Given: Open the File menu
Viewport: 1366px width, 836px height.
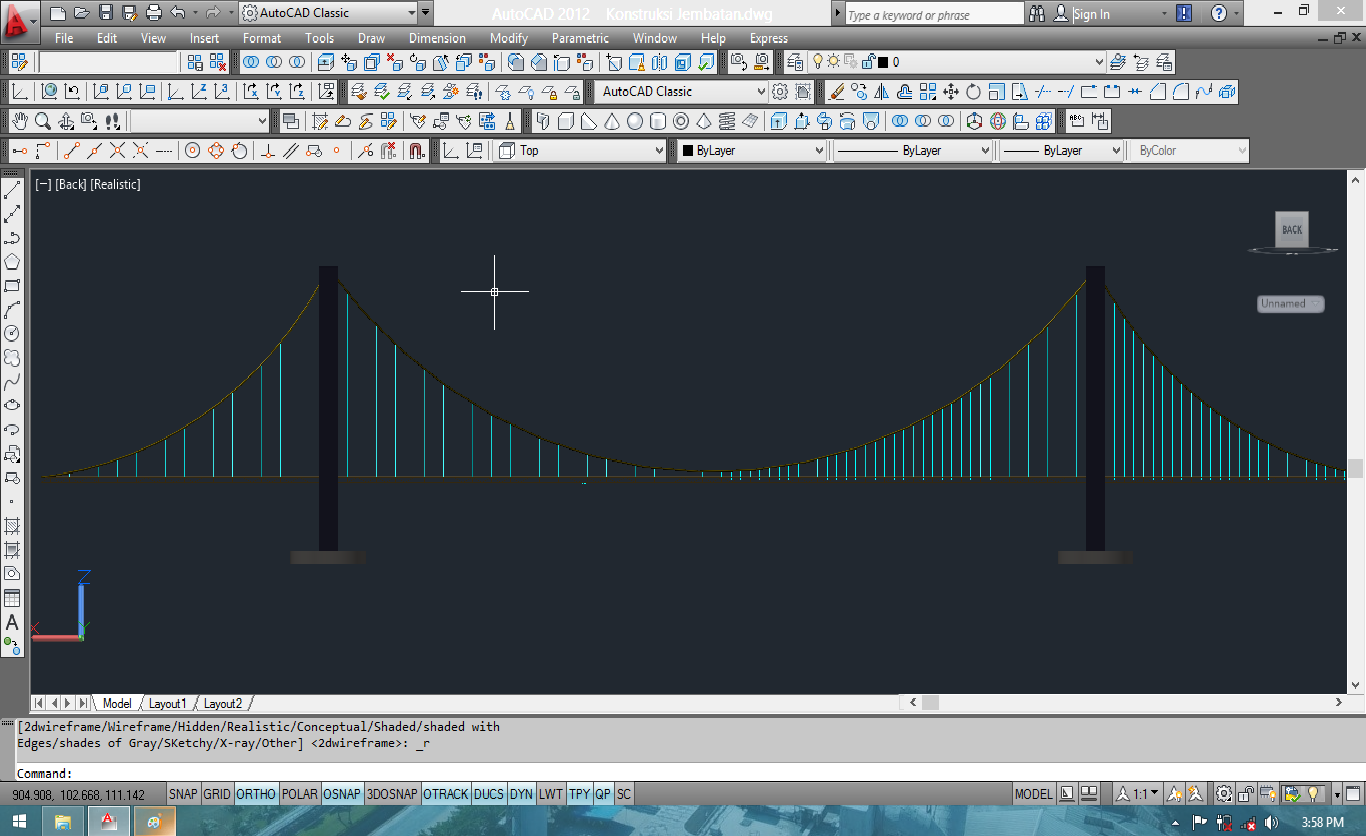Looking at the screenshot, I should [x=64, y=38].
